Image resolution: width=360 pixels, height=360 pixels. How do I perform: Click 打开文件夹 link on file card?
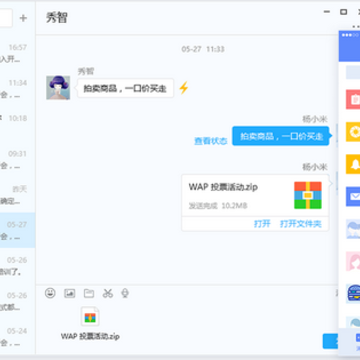301,224
